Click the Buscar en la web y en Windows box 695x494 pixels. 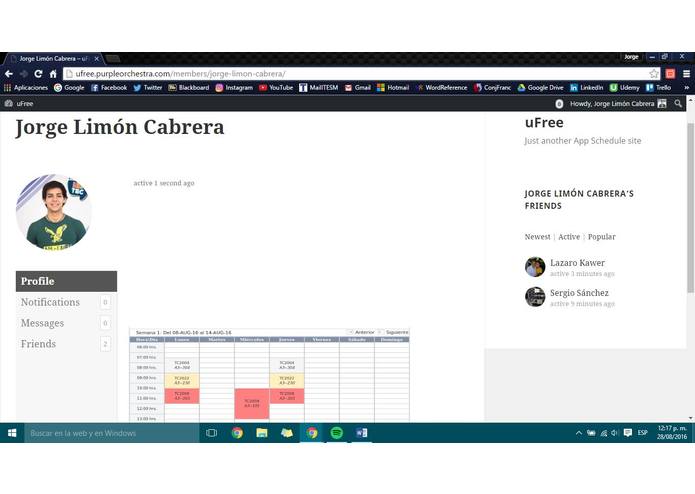[x=112, y=433]
